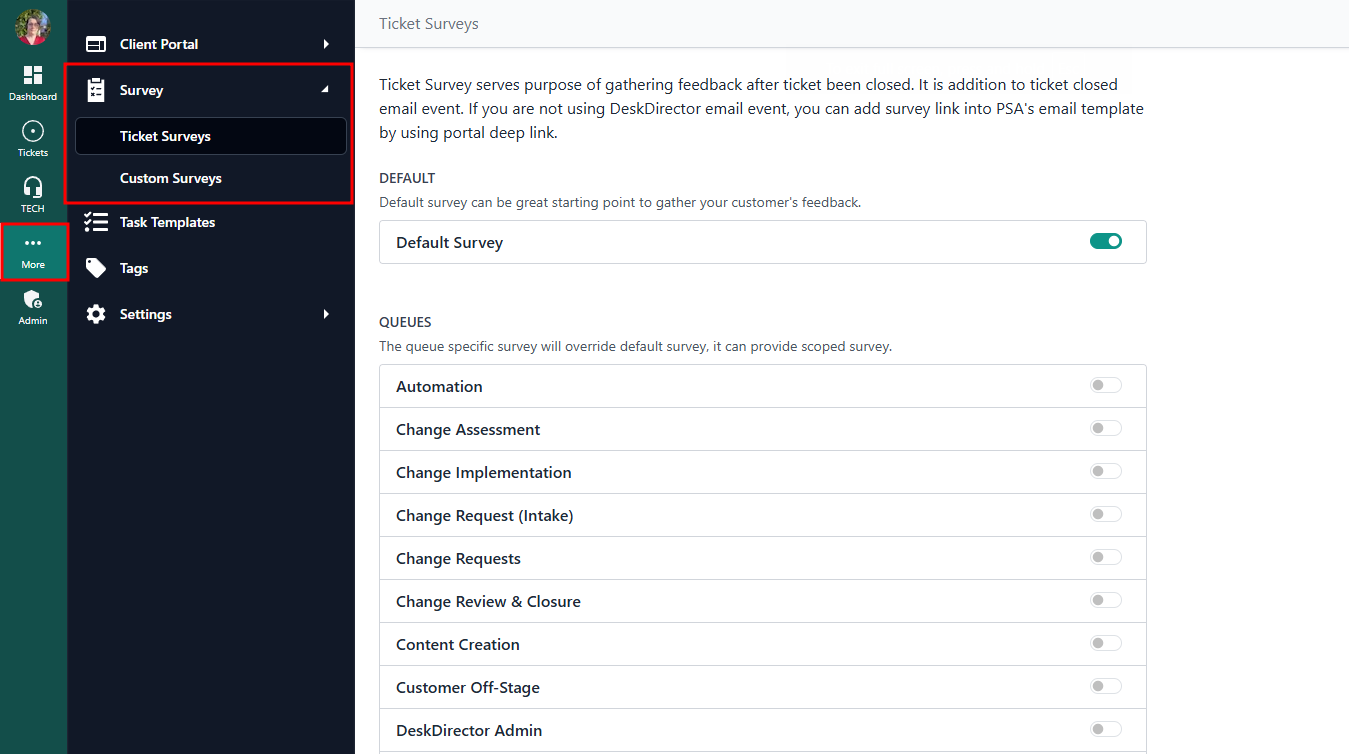Enable the Automation queue survey toggle
This screenshot has width=1349, height=754.
click(x=1105, y=386)
